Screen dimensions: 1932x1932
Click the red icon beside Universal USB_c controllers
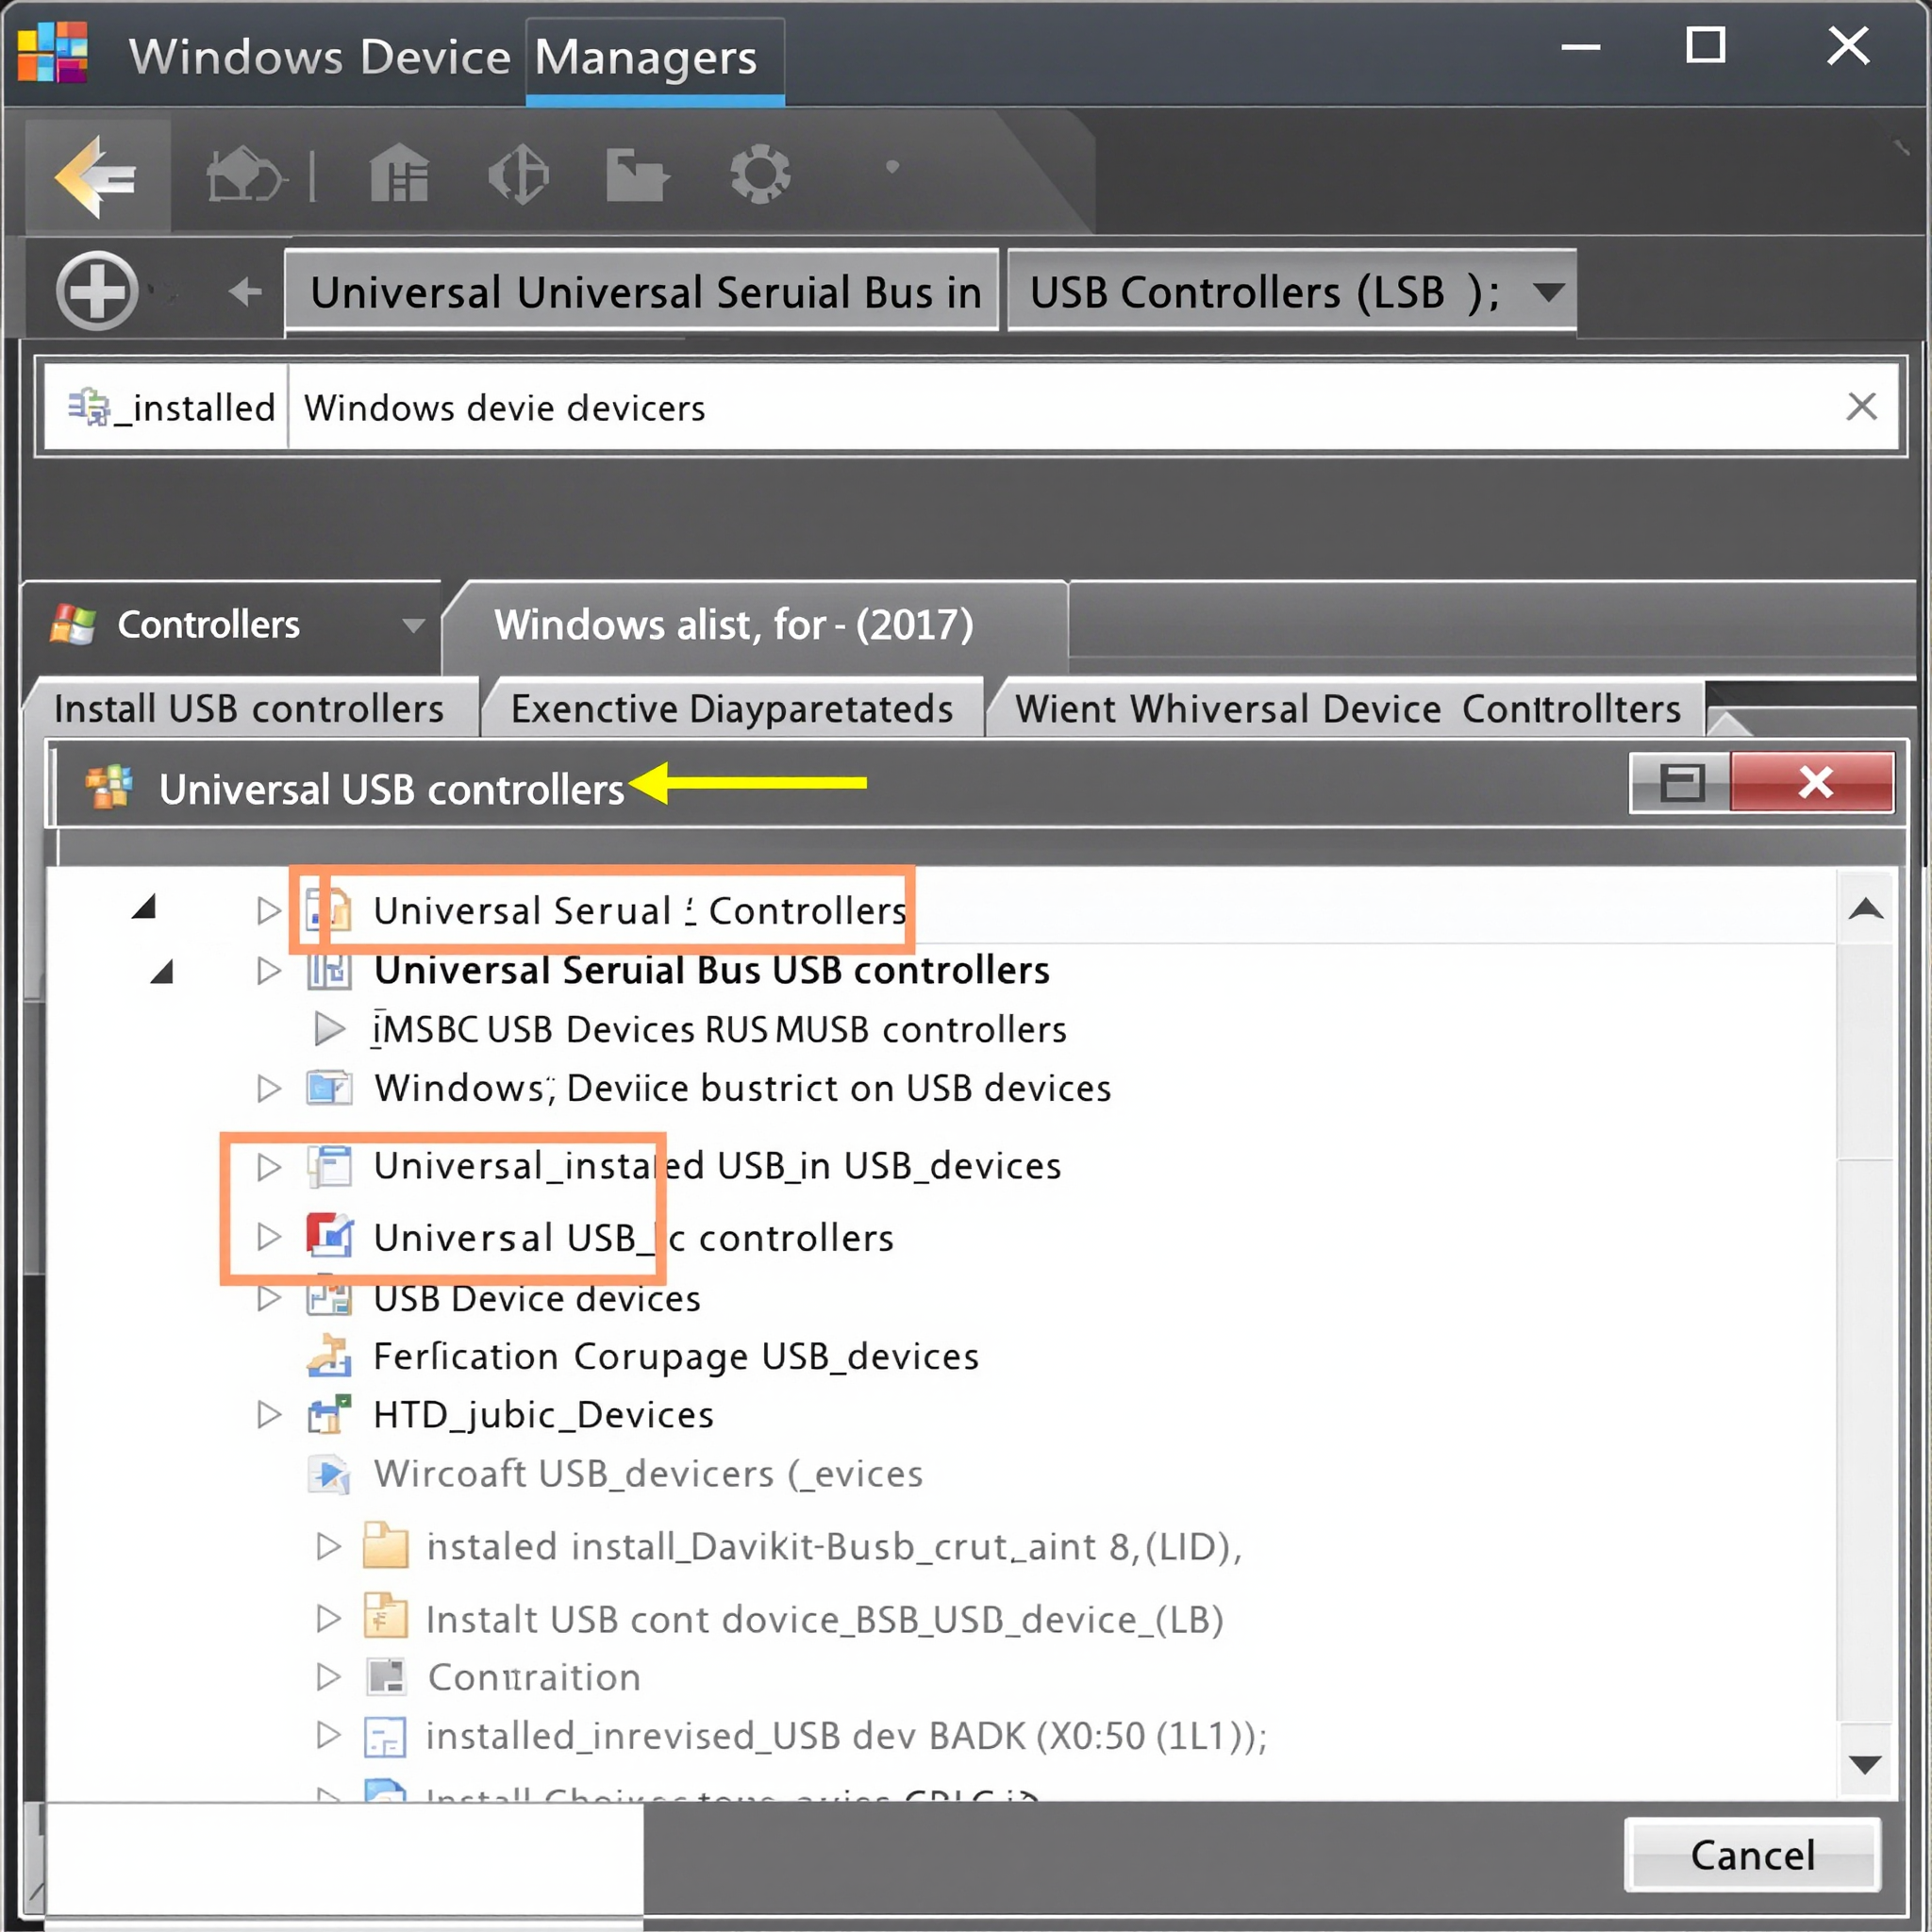[x=329, y=1237]
